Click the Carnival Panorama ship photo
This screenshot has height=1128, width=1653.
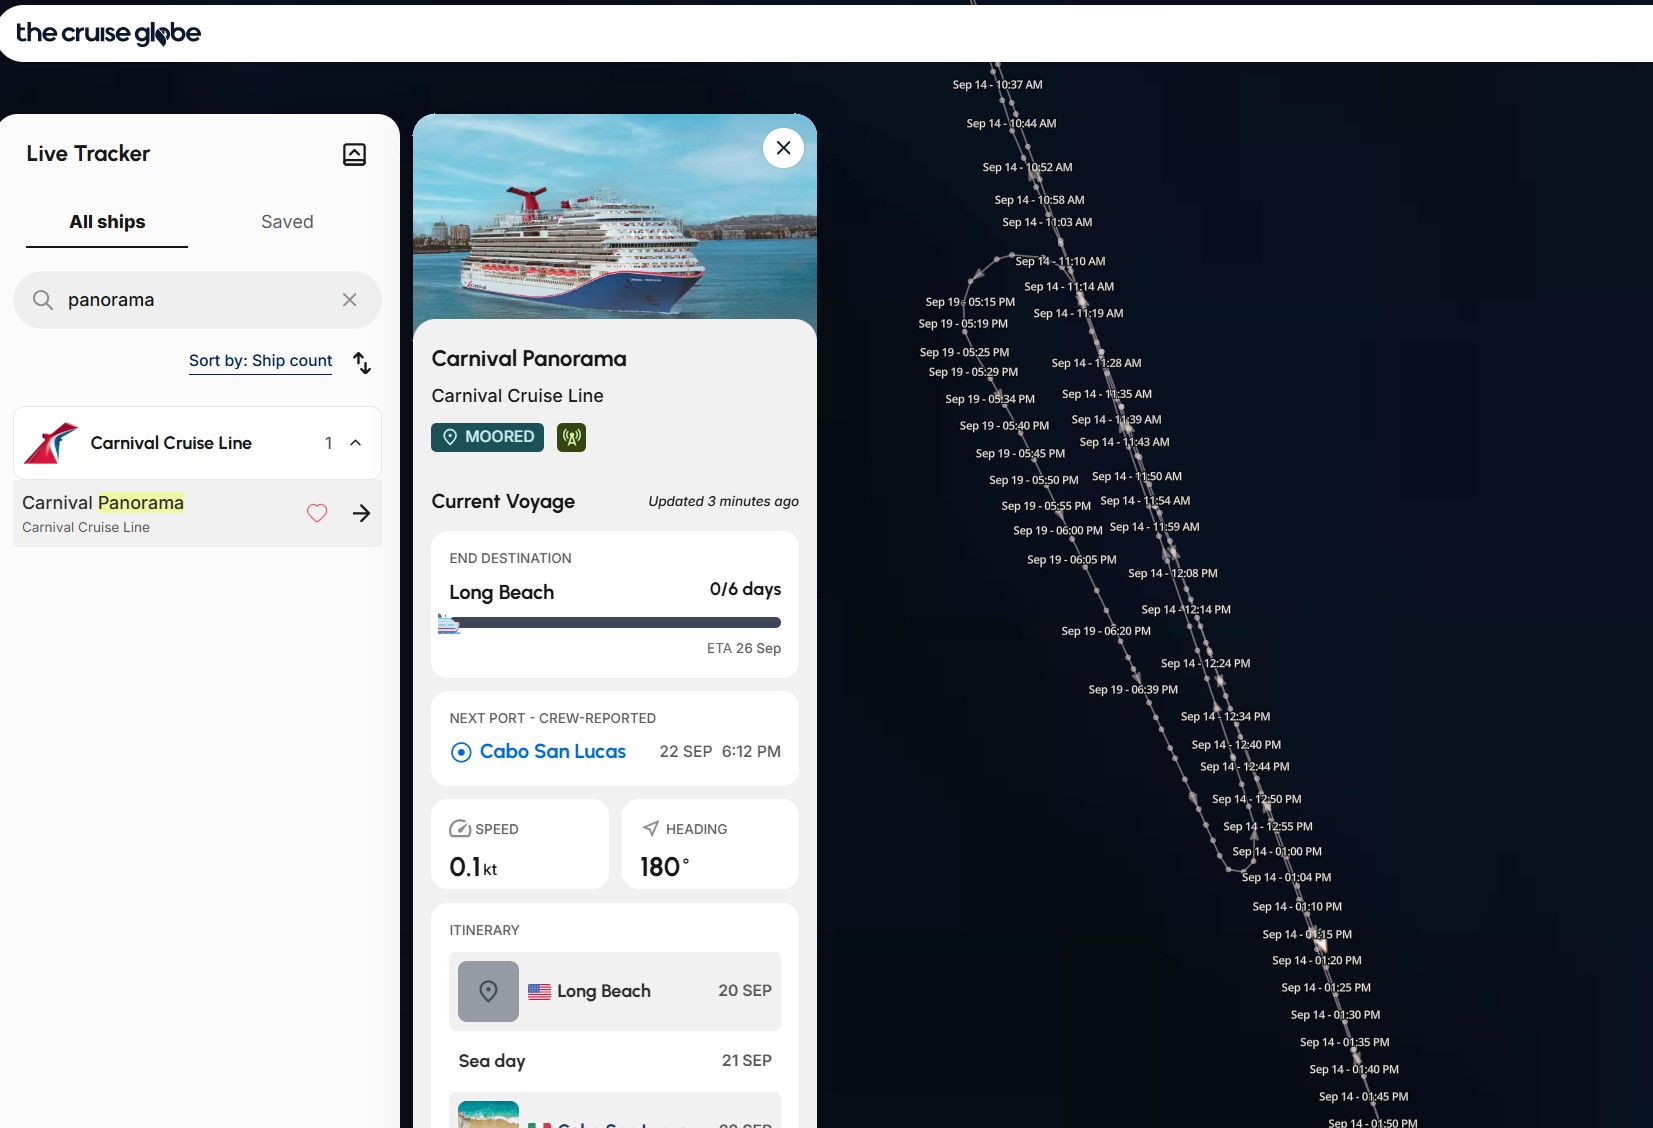pyautogui.click(x=615, y=216)
